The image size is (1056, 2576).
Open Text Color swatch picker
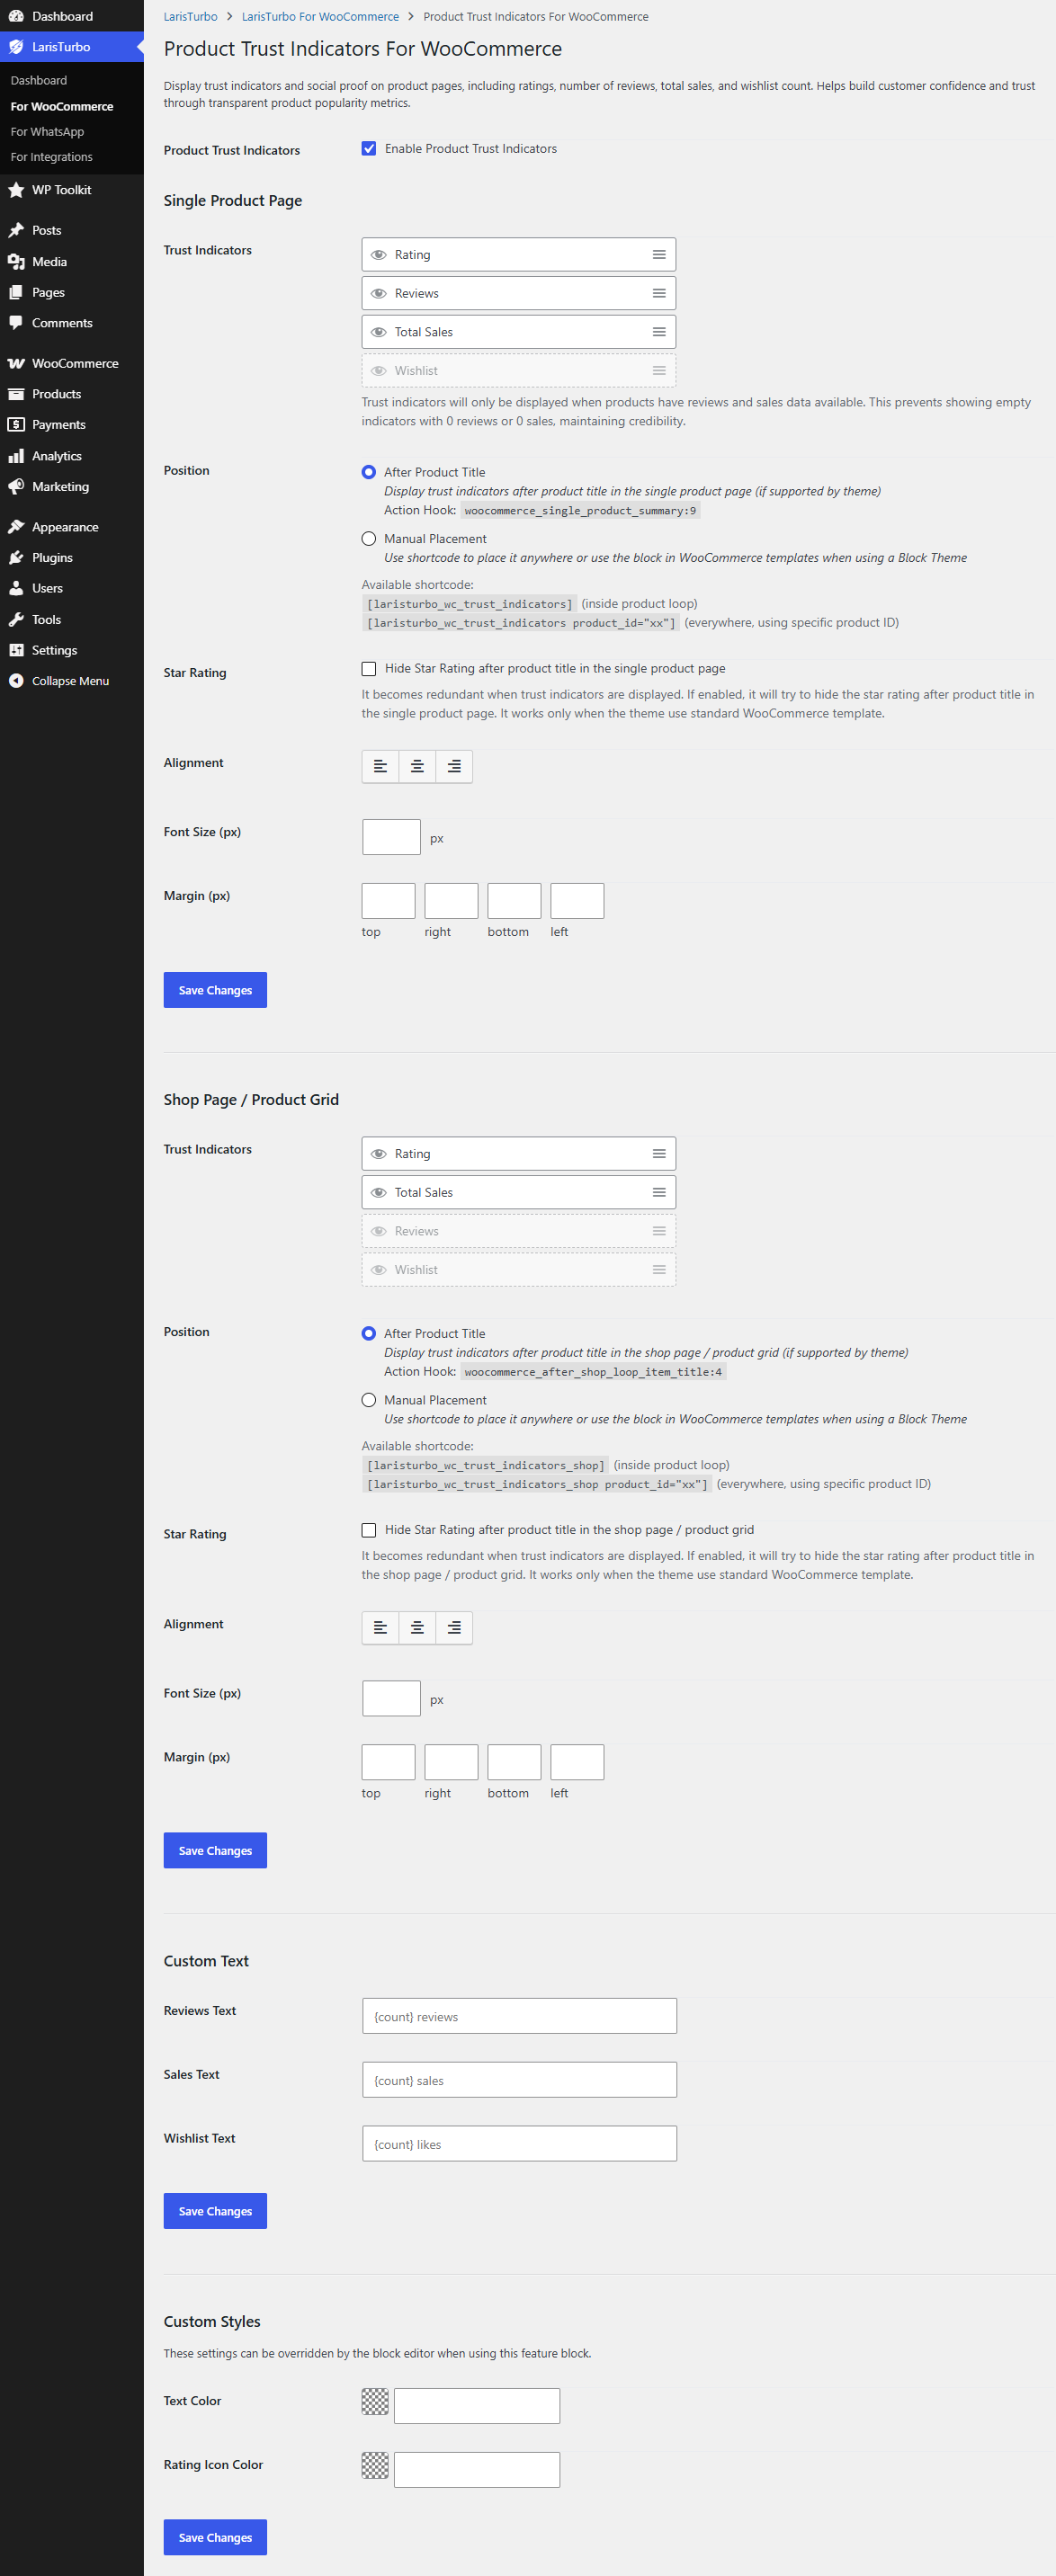click(375, 2401)
